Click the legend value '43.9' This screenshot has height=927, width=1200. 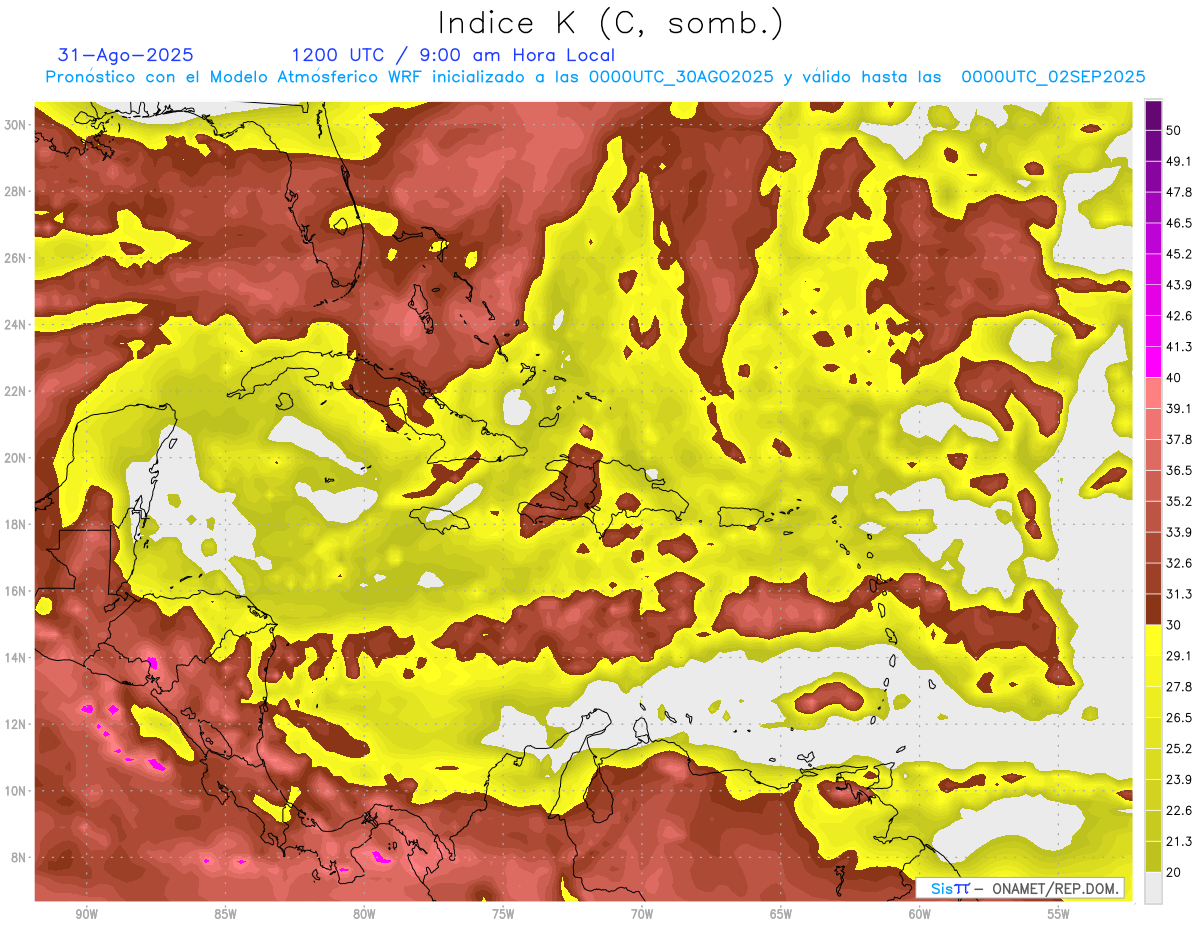point(1179,285)
